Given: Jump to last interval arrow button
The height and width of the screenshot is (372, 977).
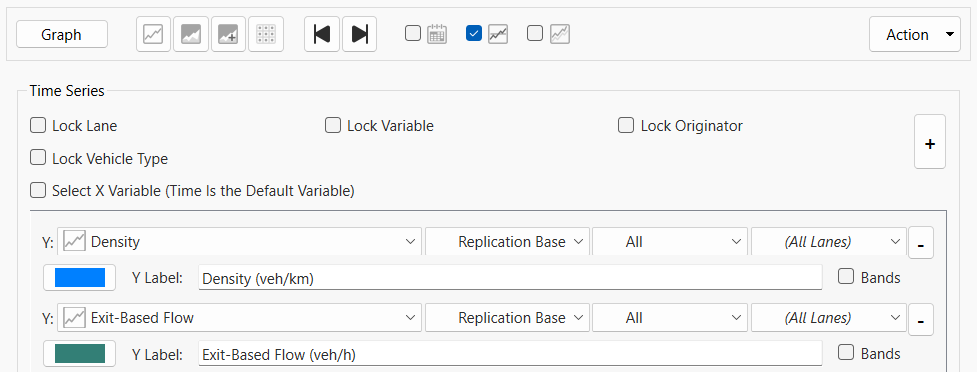Looking at the screenshot, I should tap(360, 34).
